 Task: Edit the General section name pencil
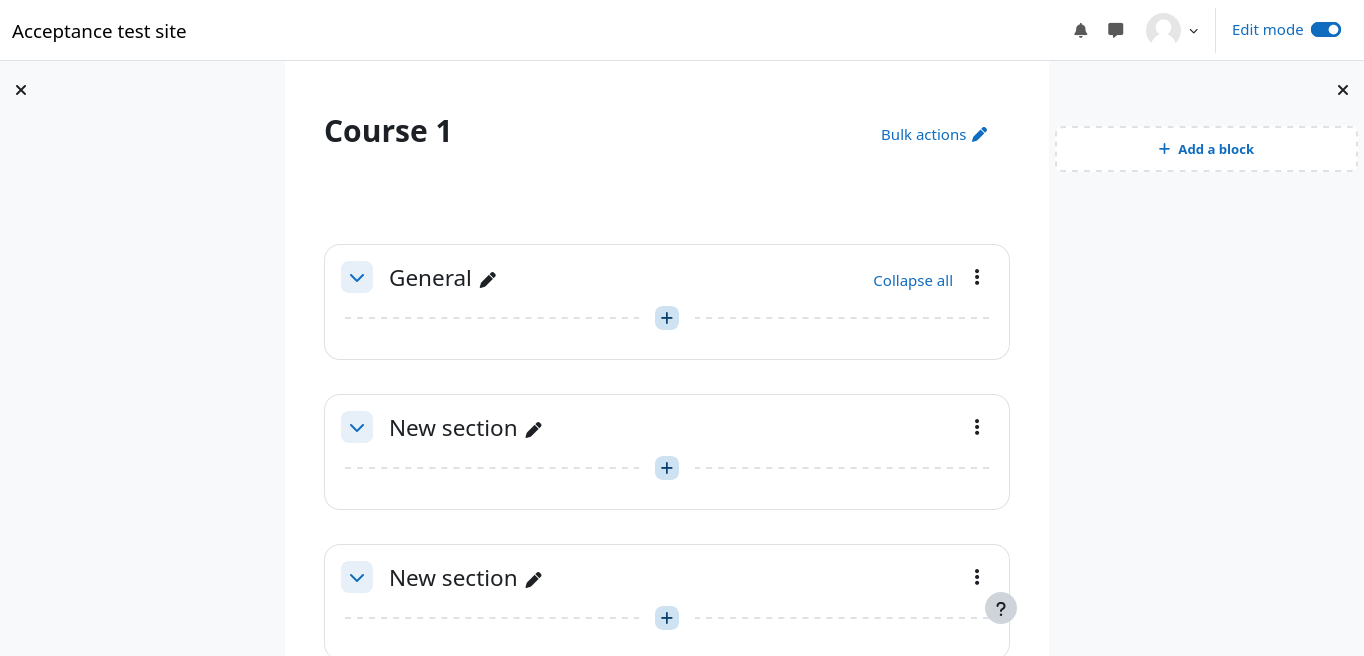488,280
